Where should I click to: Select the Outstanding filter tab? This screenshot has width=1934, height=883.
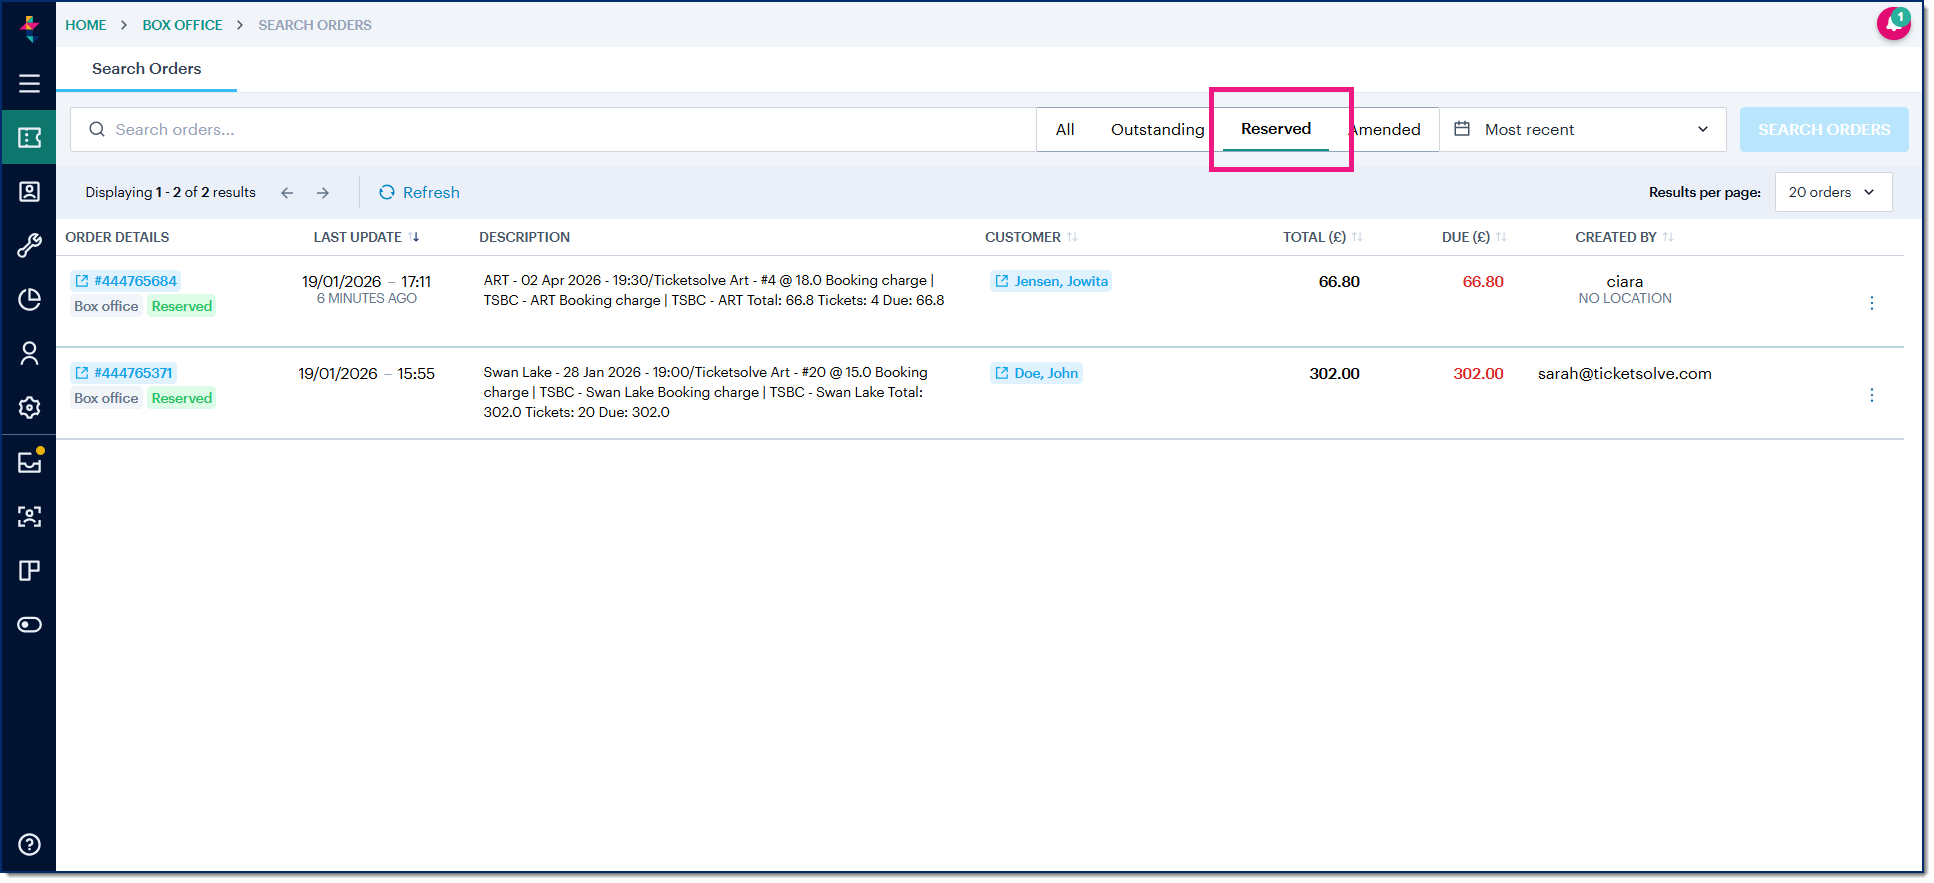[1157, 129]
